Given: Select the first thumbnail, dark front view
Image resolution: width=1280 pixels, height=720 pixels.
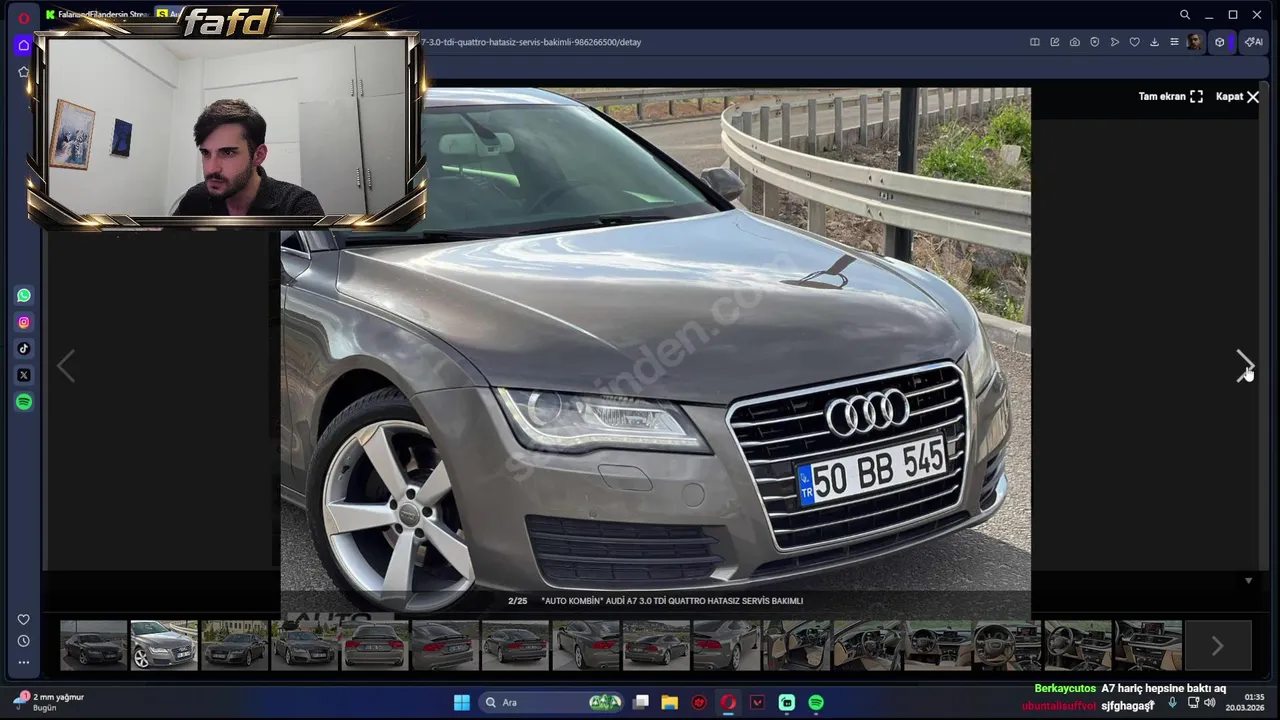Looking at the screenshot, I should (94, 645).
